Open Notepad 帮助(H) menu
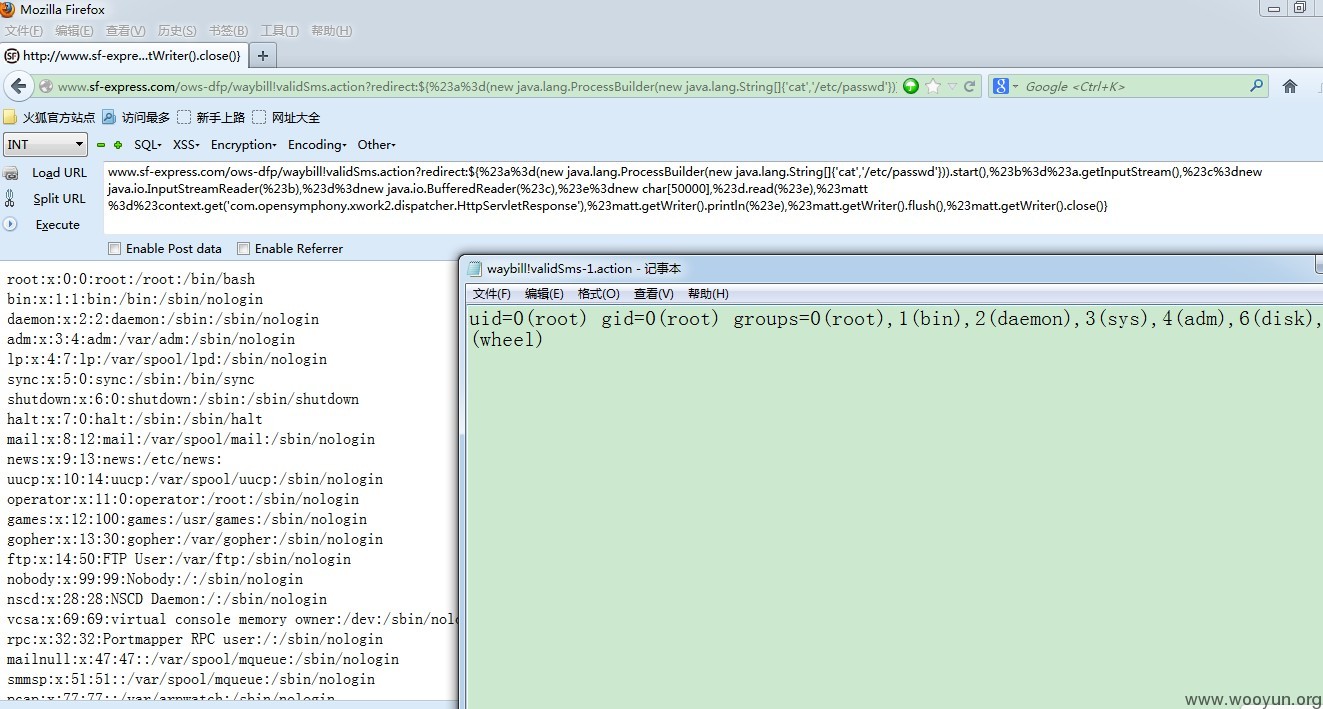The width and height of the screenshot is (1323, 709). 708,294
